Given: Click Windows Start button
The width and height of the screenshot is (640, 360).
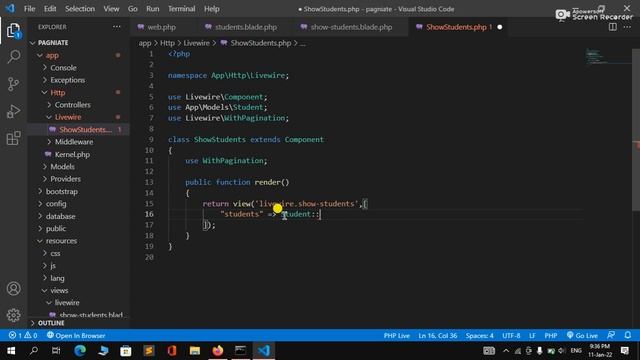Looking at the screenshot, I should [x=11, y=351].
